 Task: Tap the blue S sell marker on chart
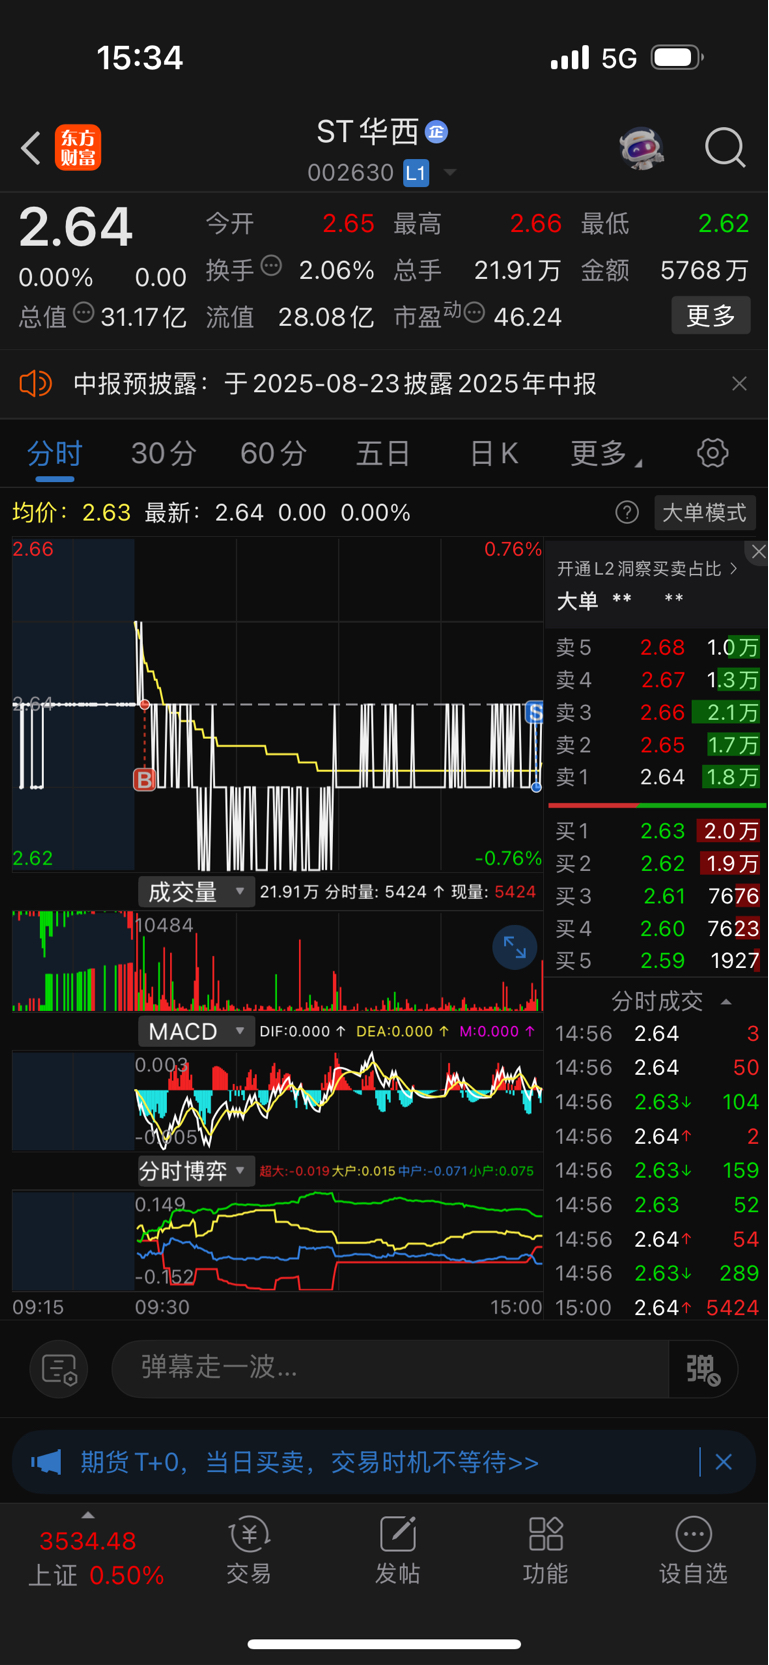click(x=535, y=712)
